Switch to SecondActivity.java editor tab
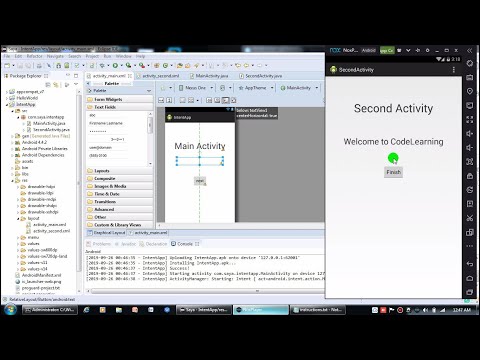 tap(263, 76)
